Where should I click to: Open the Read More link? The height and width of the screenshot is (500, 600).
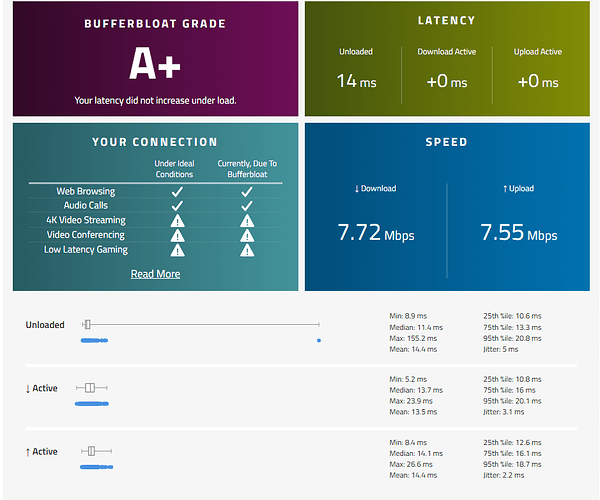[155, 274]
